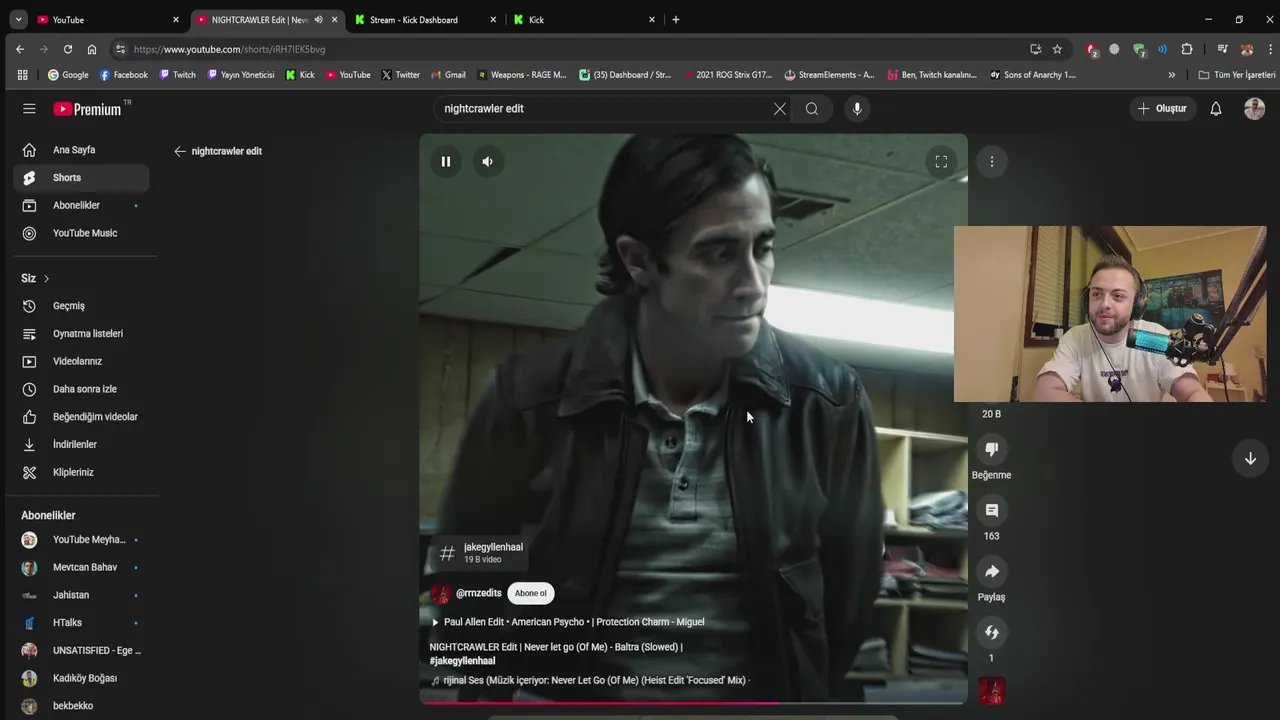Clear the search box text

click(x=780, y=108)
